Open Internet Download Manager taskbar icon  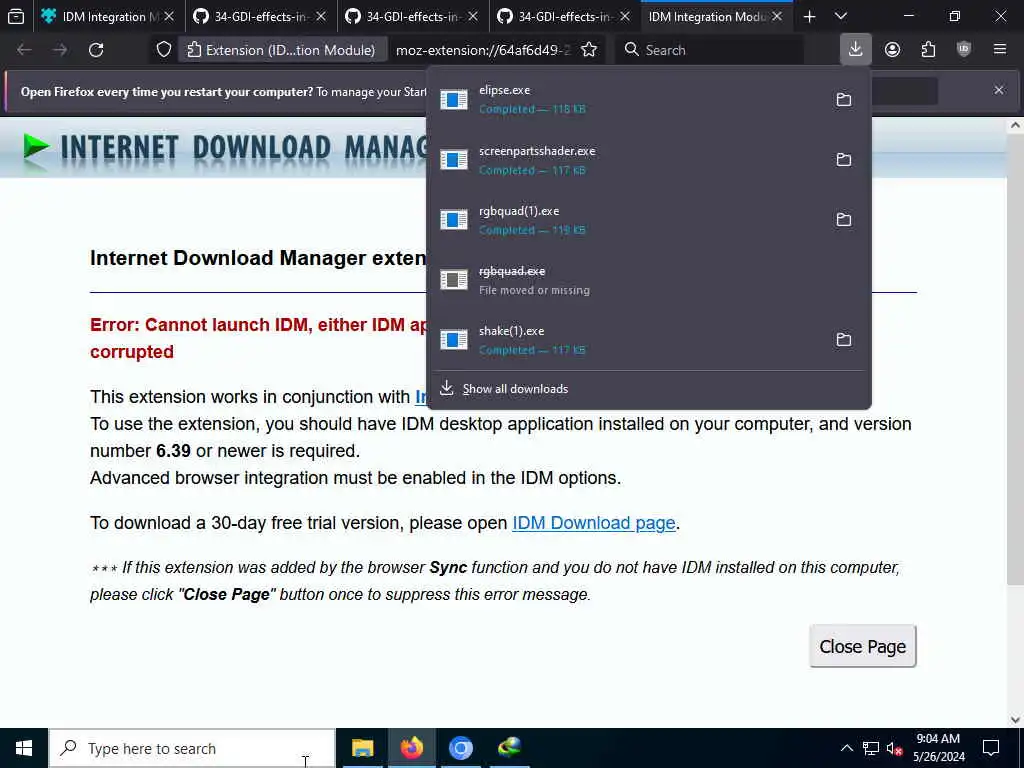[x=509, y=748]
